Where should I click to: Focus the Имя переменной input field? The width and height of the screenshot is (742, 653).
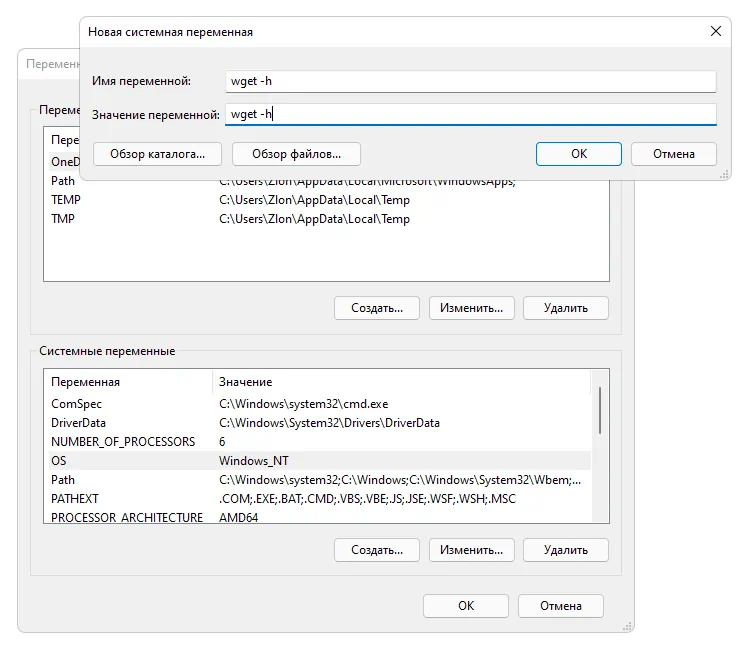tap(470, 81)
